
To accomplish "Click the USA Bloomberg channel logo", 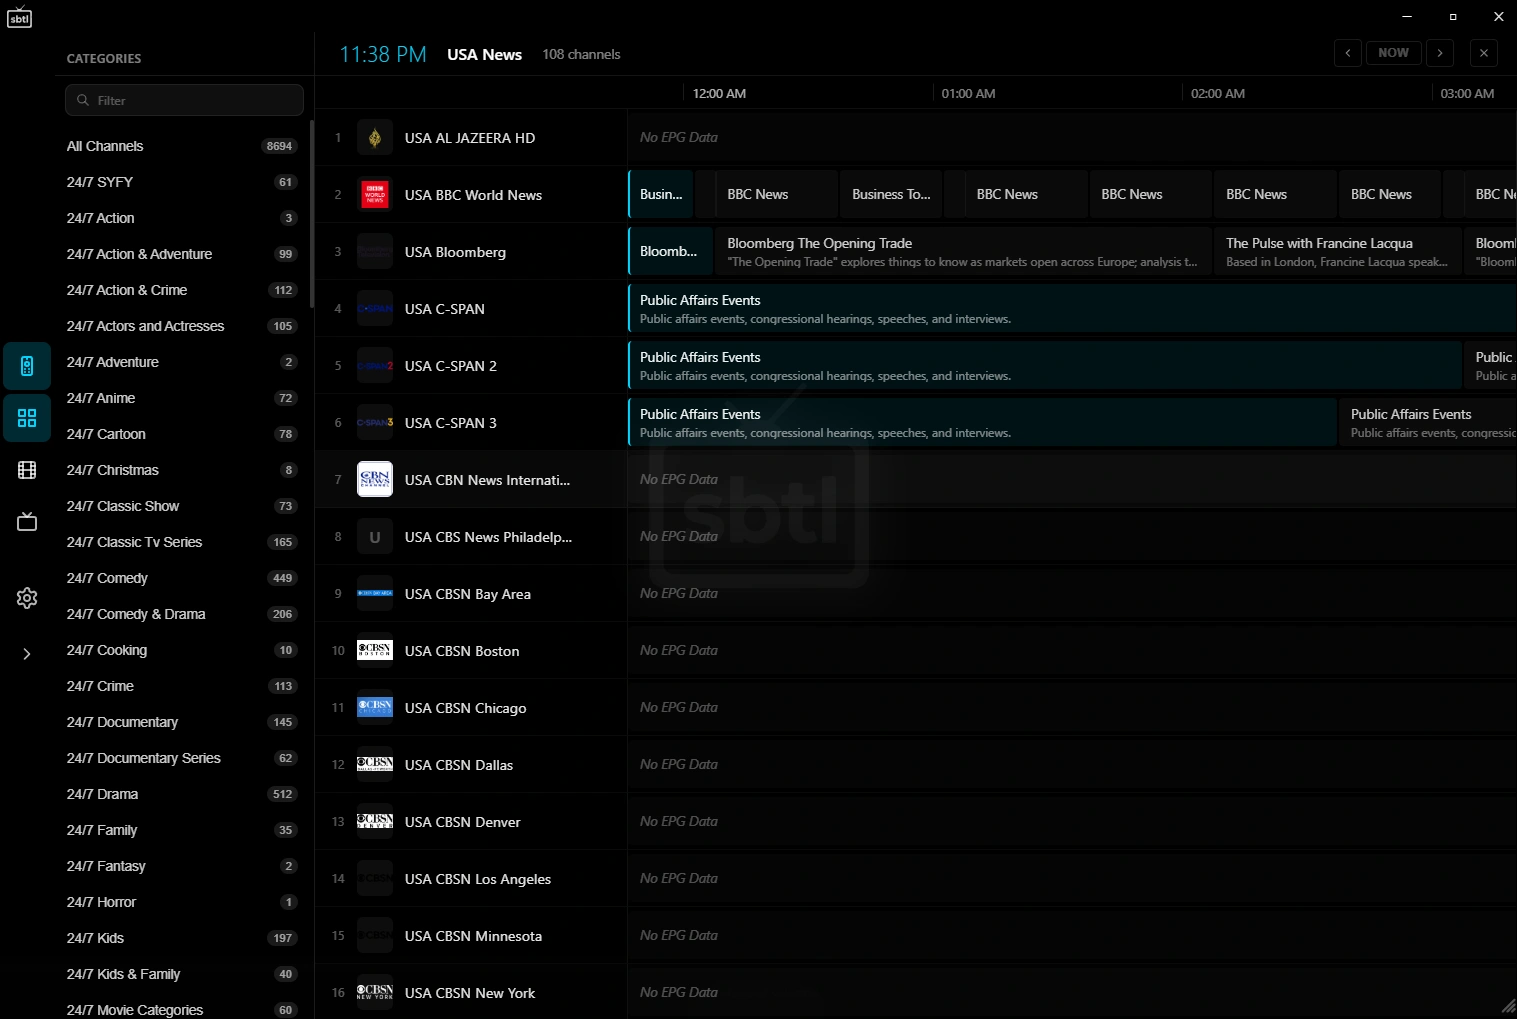I will (375, 252).
